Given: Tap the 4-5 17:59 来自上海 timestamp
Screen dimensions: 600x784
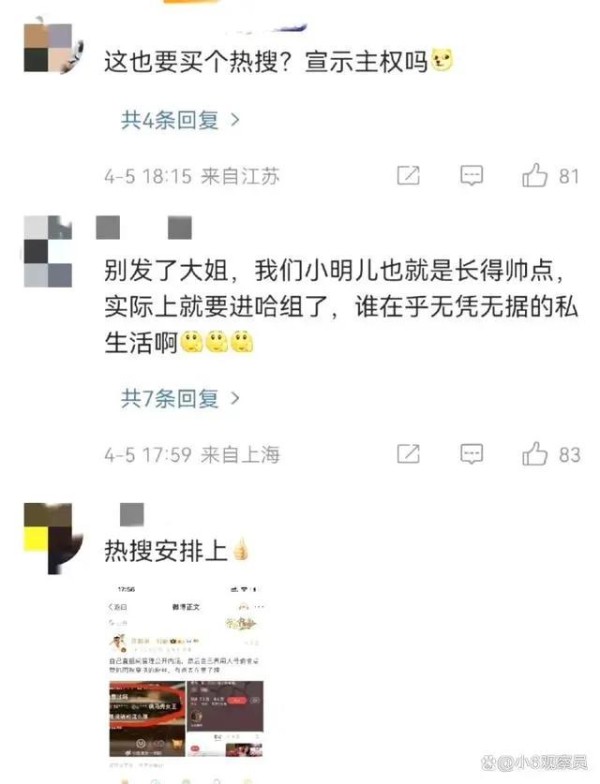Looking at the screenshot, I should [192, 454].
